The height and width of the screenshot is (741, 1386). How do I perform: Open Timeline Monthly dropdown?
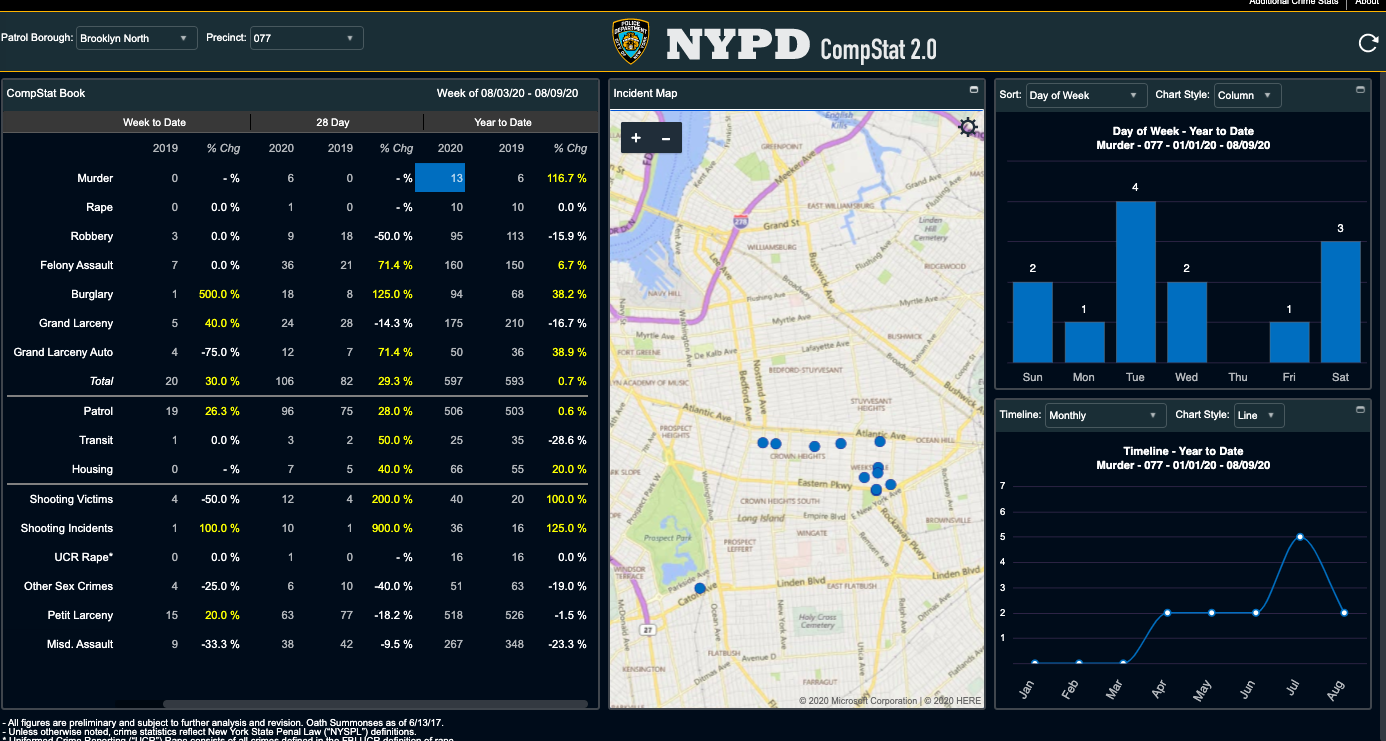tap(1106, 415)
